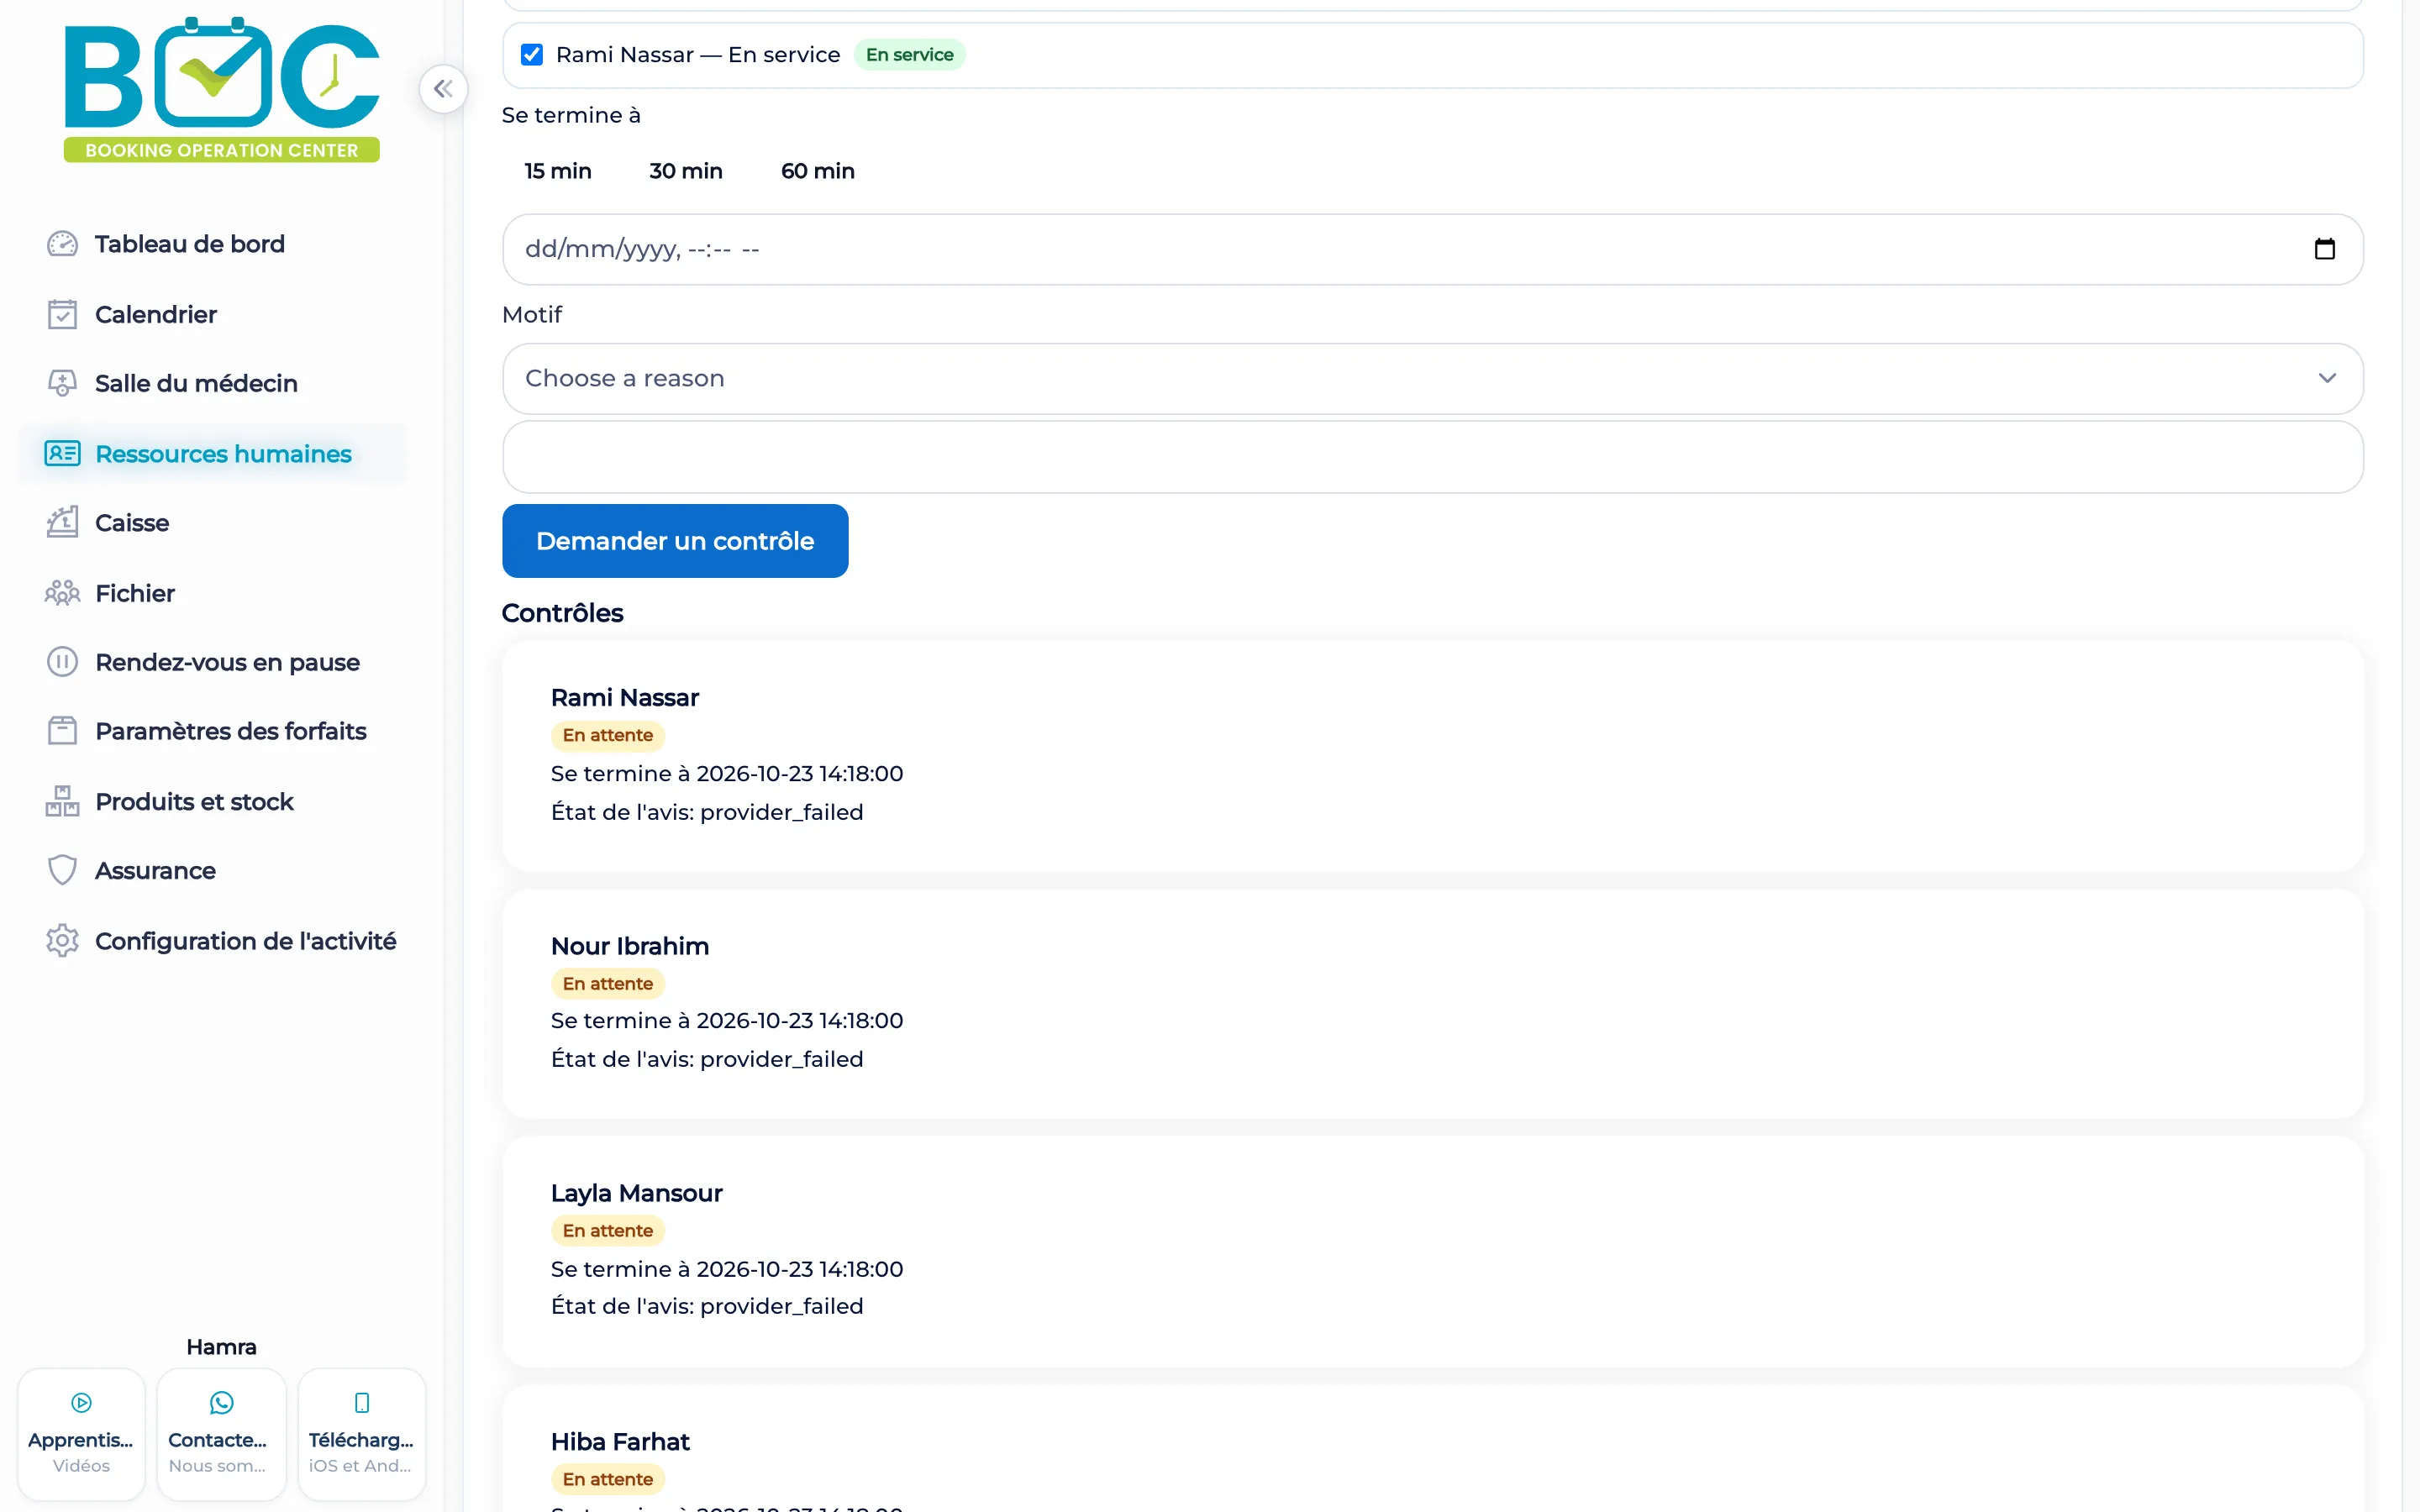The height and width of the screenshot is (1512, 2420).
Task: Open the WhatsApp Contactez-nous card
Action: tap(221, 1434)
